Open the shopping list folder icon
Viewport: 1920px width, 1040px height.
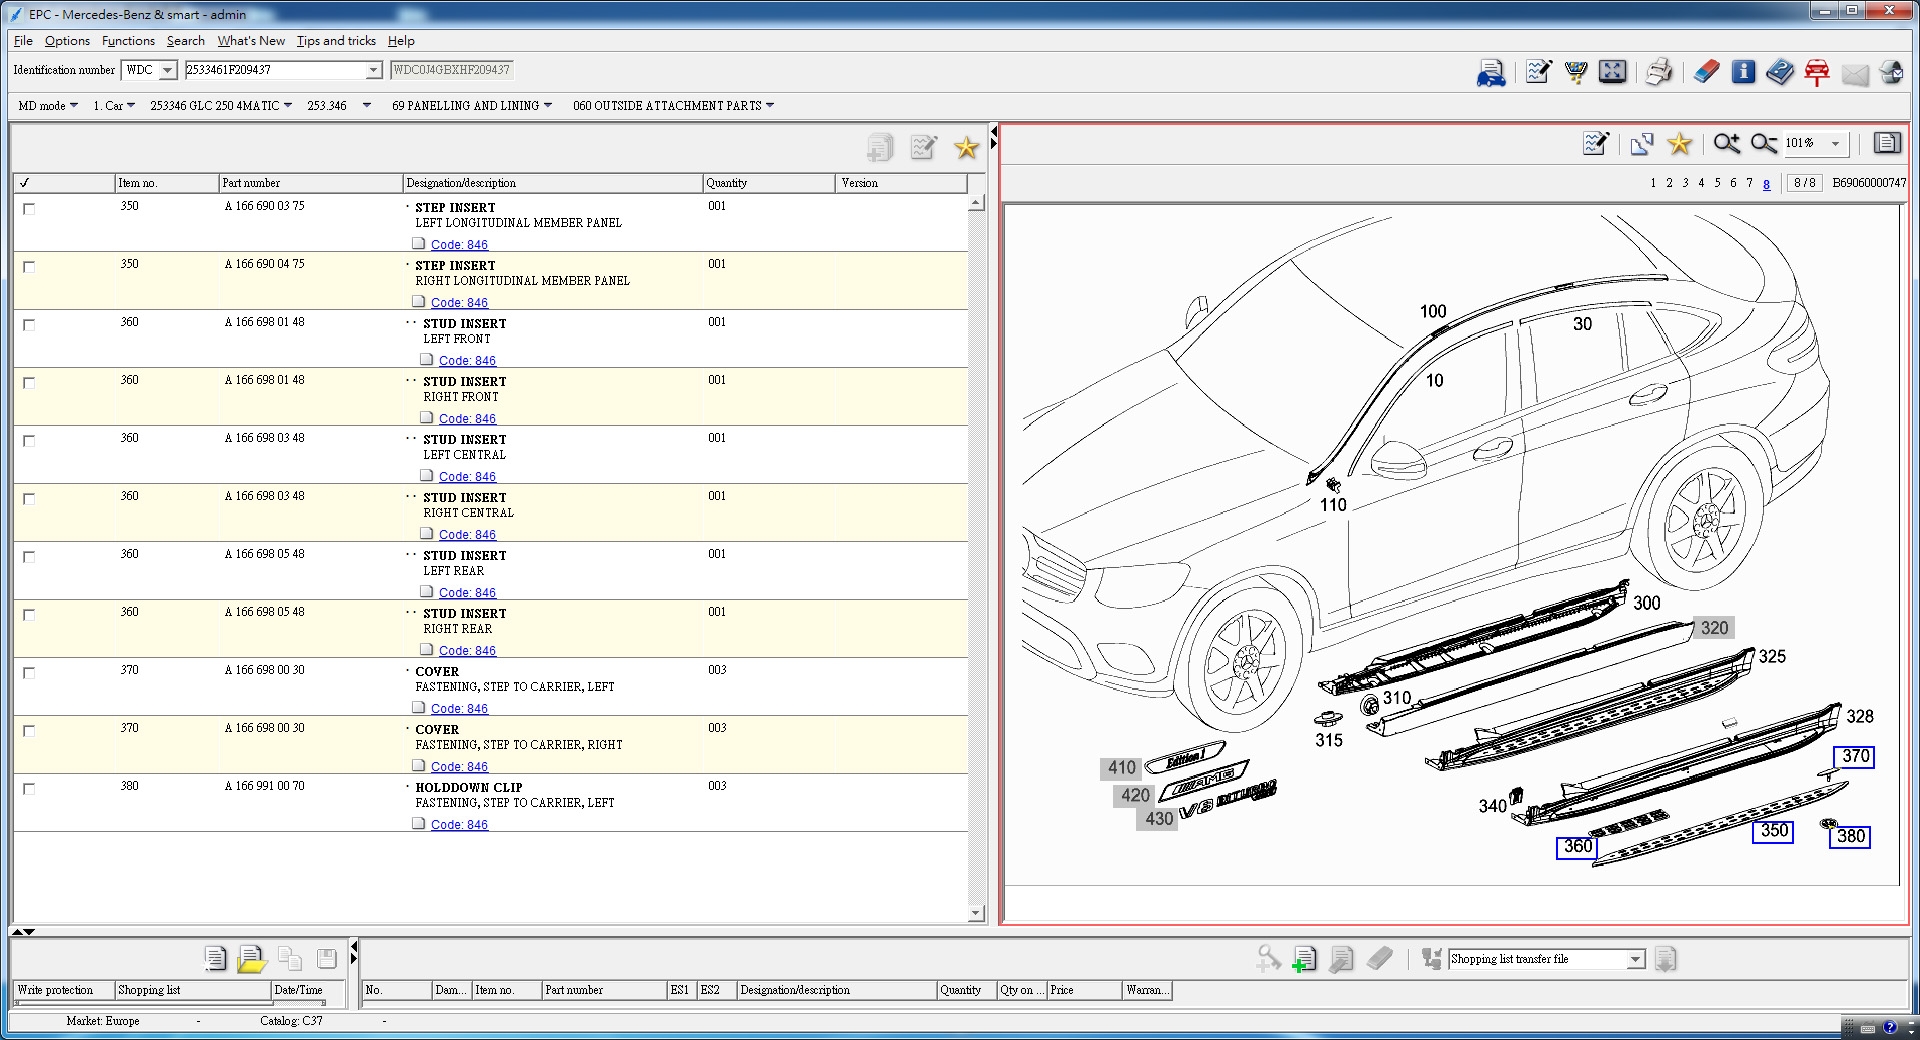(252, 959)
